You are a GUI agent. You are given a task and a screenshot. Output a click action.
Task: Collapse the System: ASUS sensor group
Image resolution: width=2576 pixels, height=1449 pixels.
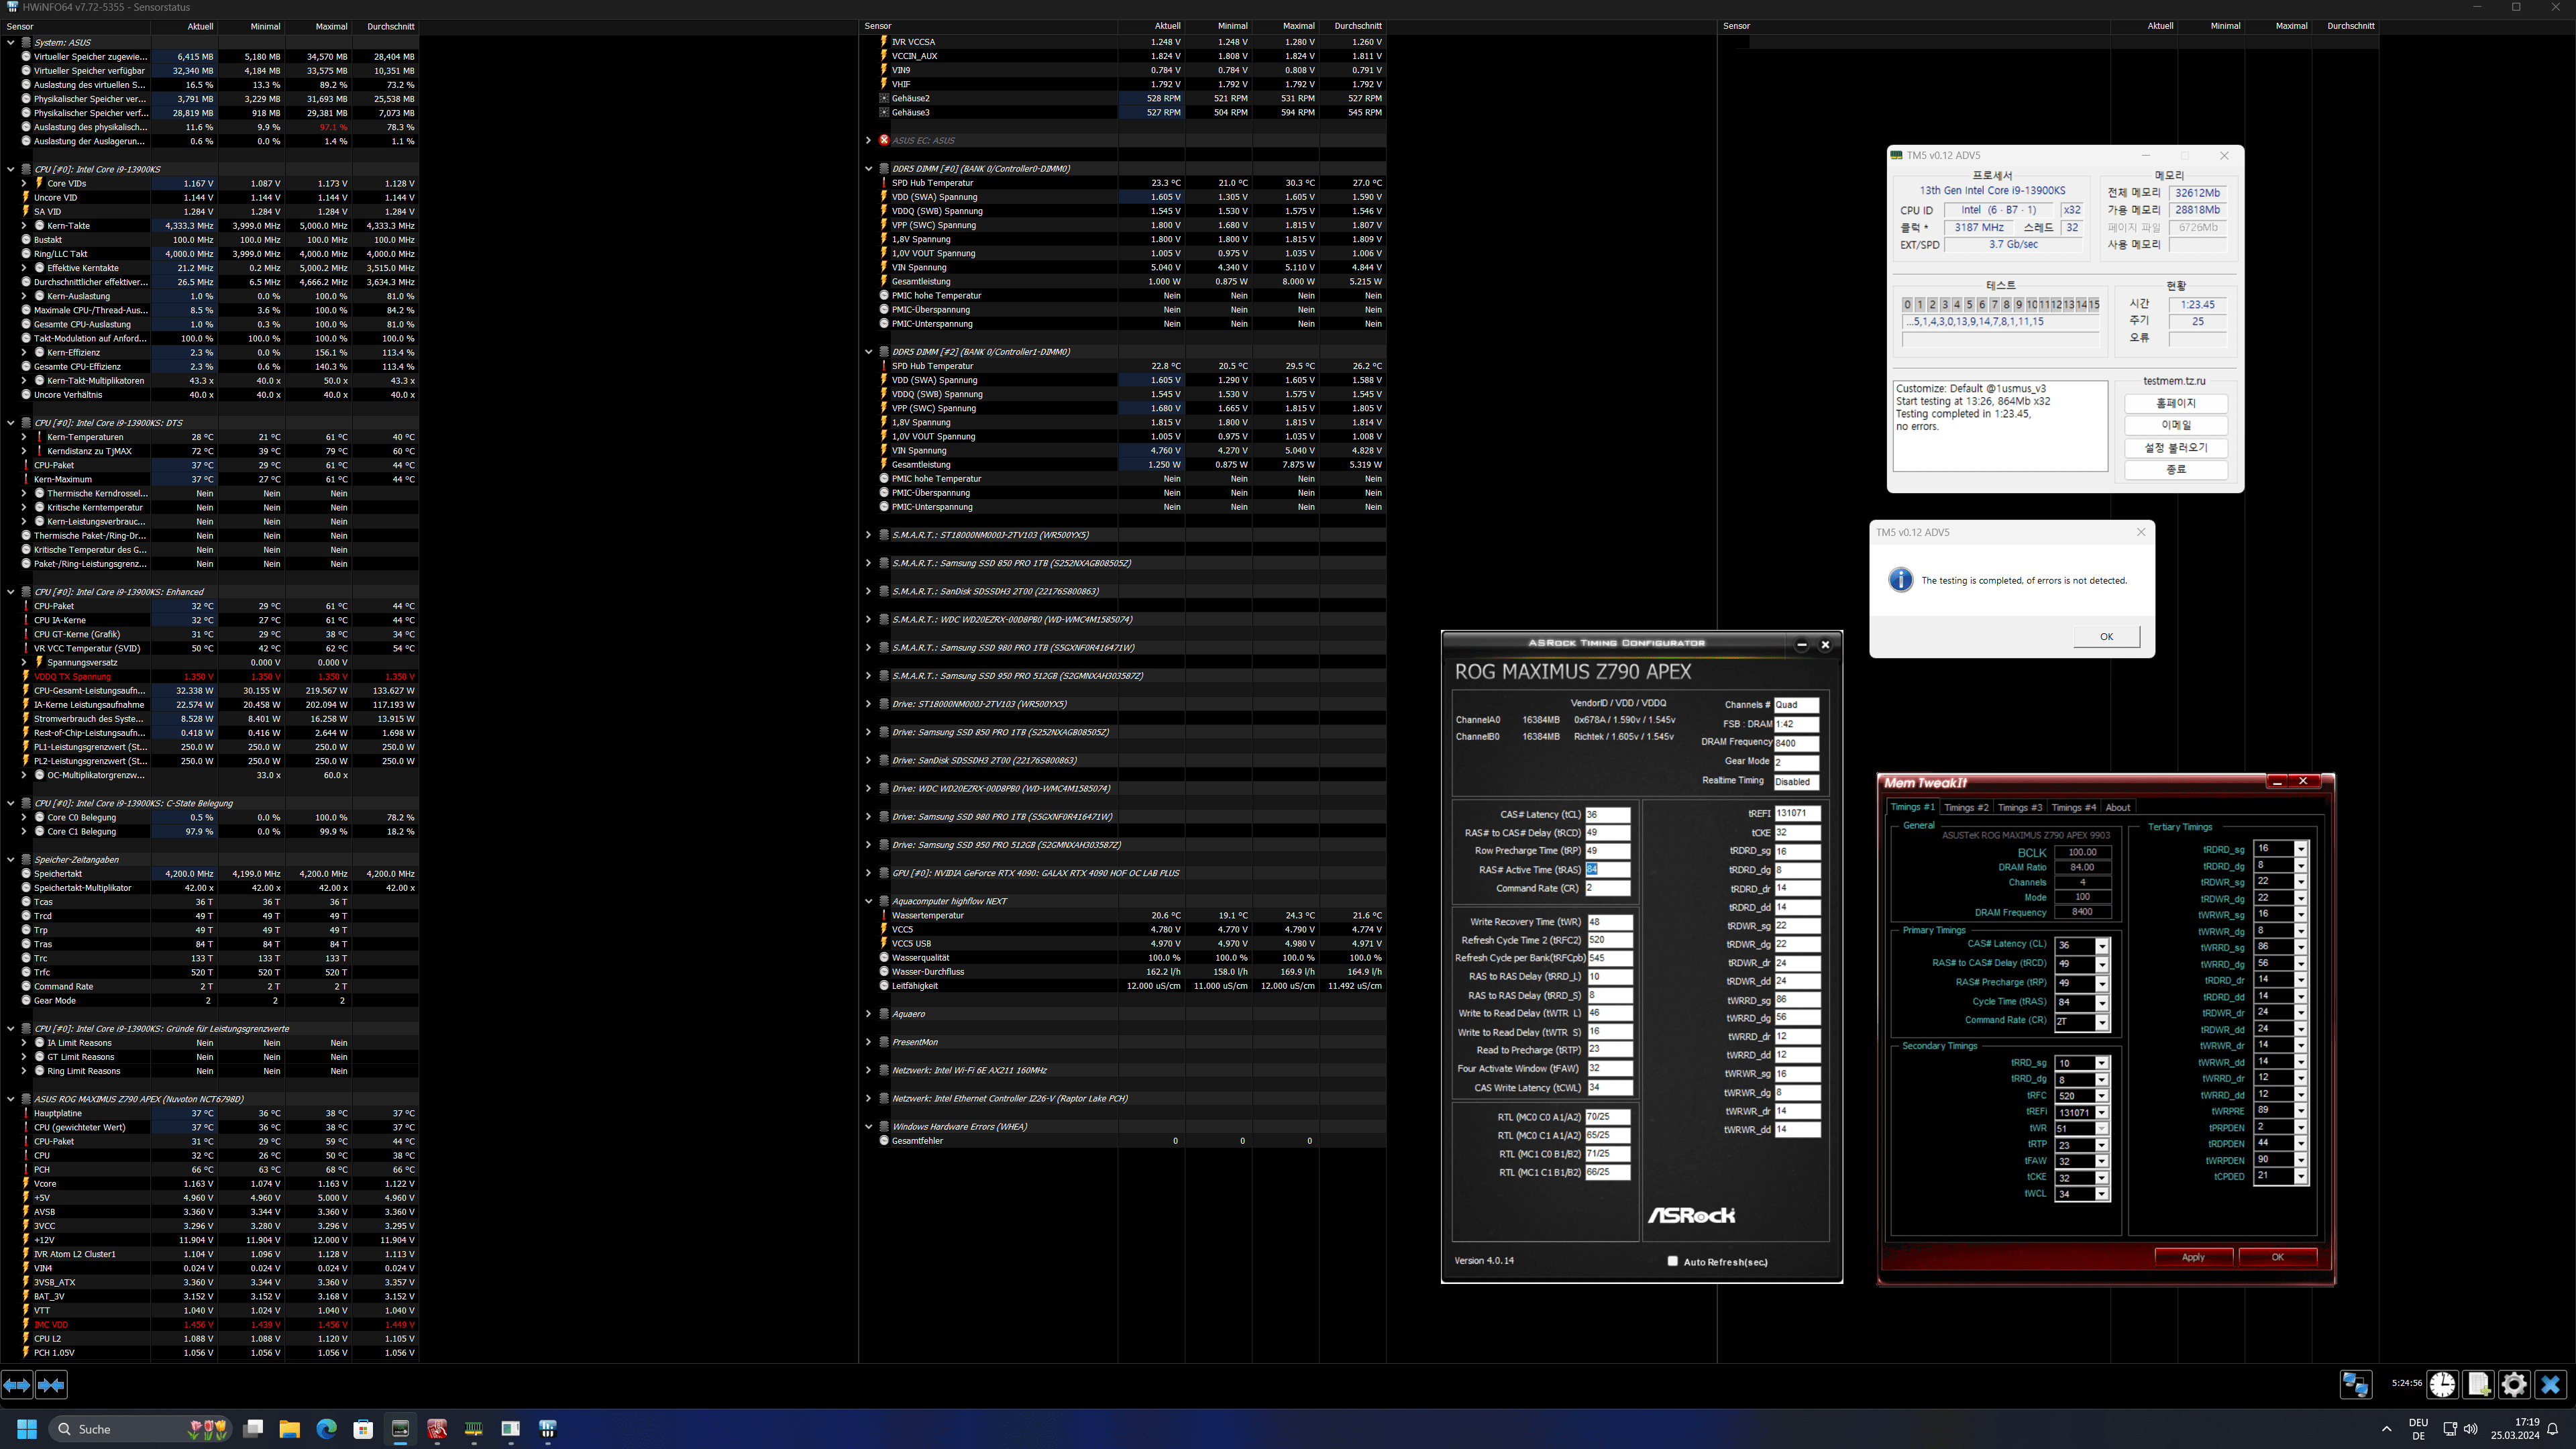pos(11,42)
